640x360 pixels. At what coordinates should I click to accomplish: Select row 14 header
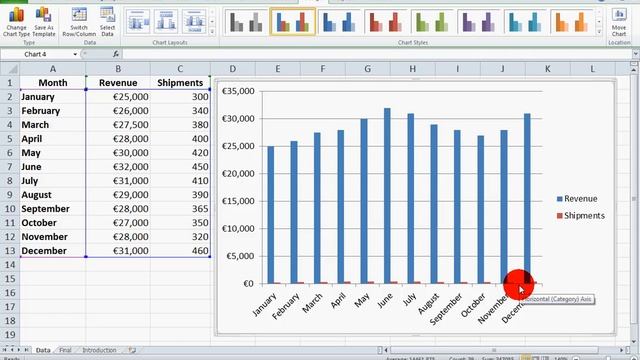(9, 265)
